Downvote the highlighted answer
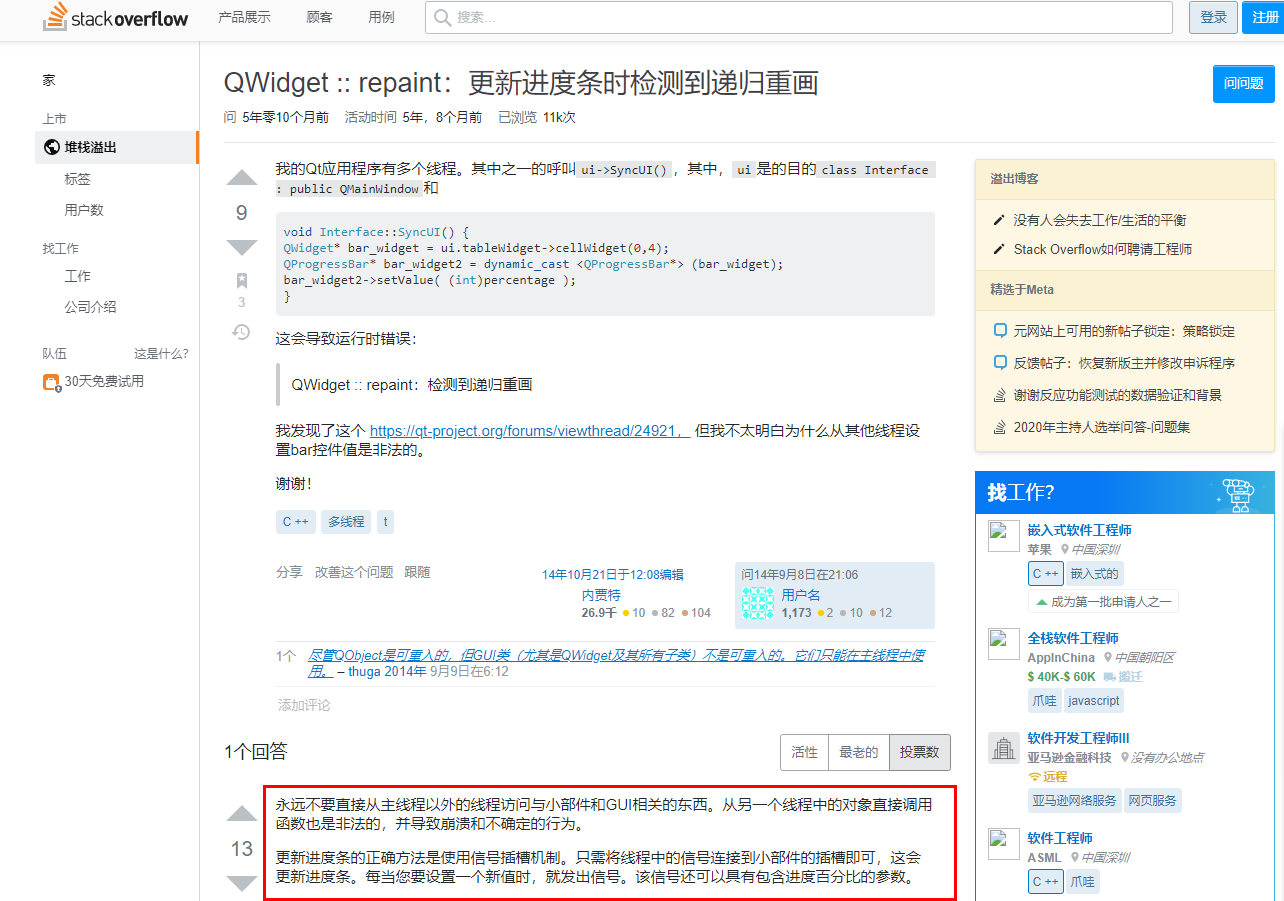Image resolution: width=1284 pixels, height=901 pixels. 241,884
